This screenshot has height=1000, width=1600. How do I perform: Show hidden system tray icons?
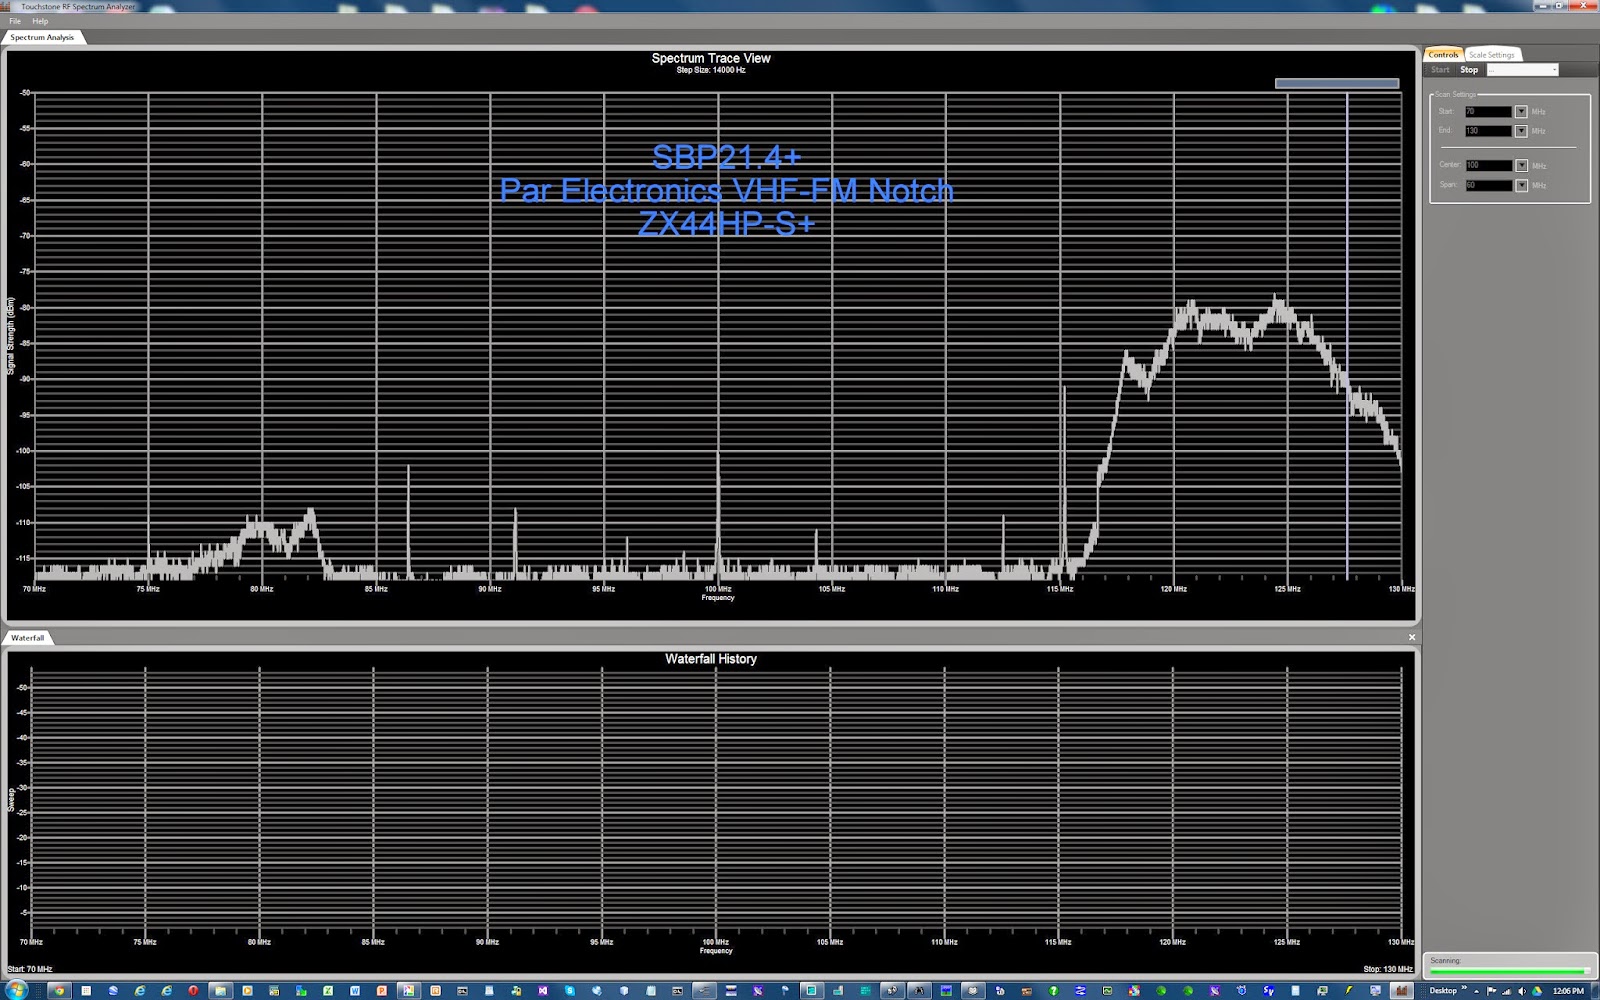(x=1477, y=991)
